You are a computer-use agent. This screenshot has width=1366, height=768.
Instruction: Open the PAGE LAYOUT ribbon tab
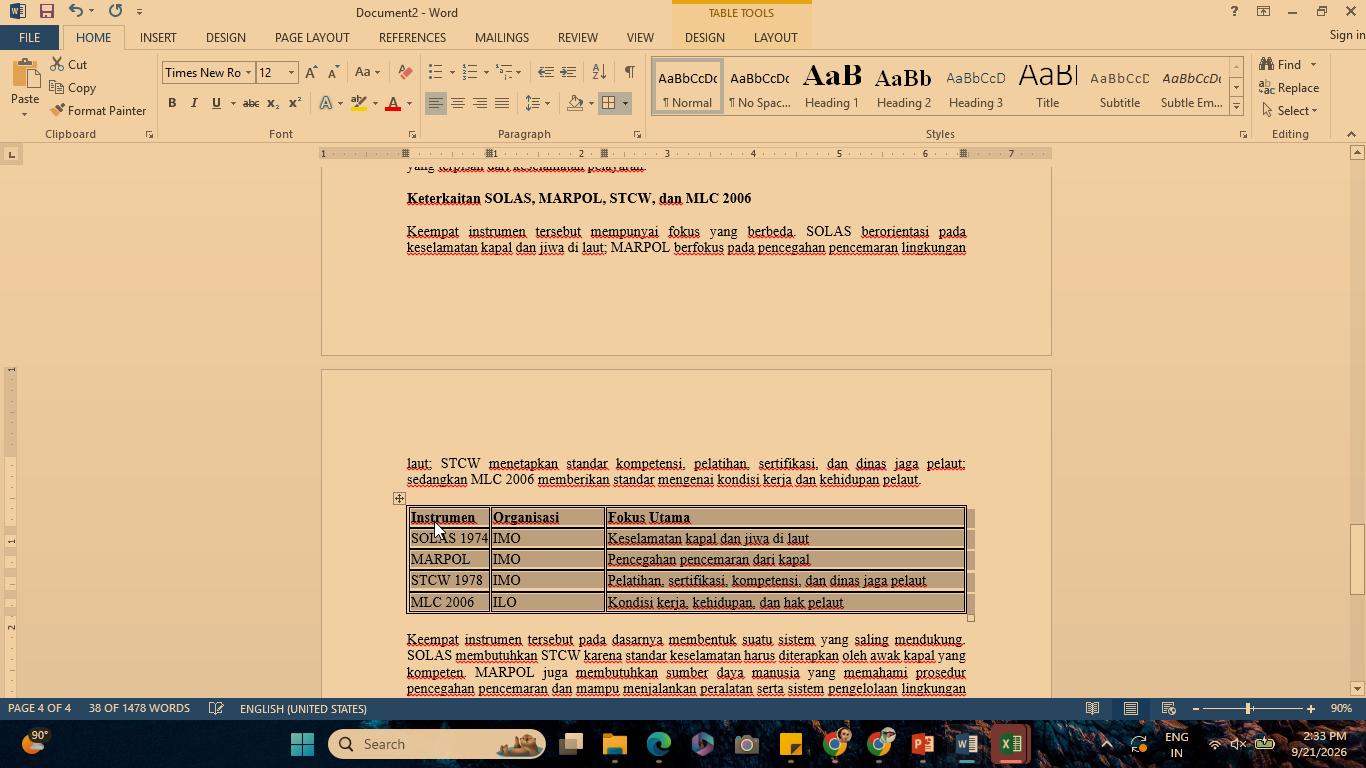pyautogui.click(x=312, y=37)
